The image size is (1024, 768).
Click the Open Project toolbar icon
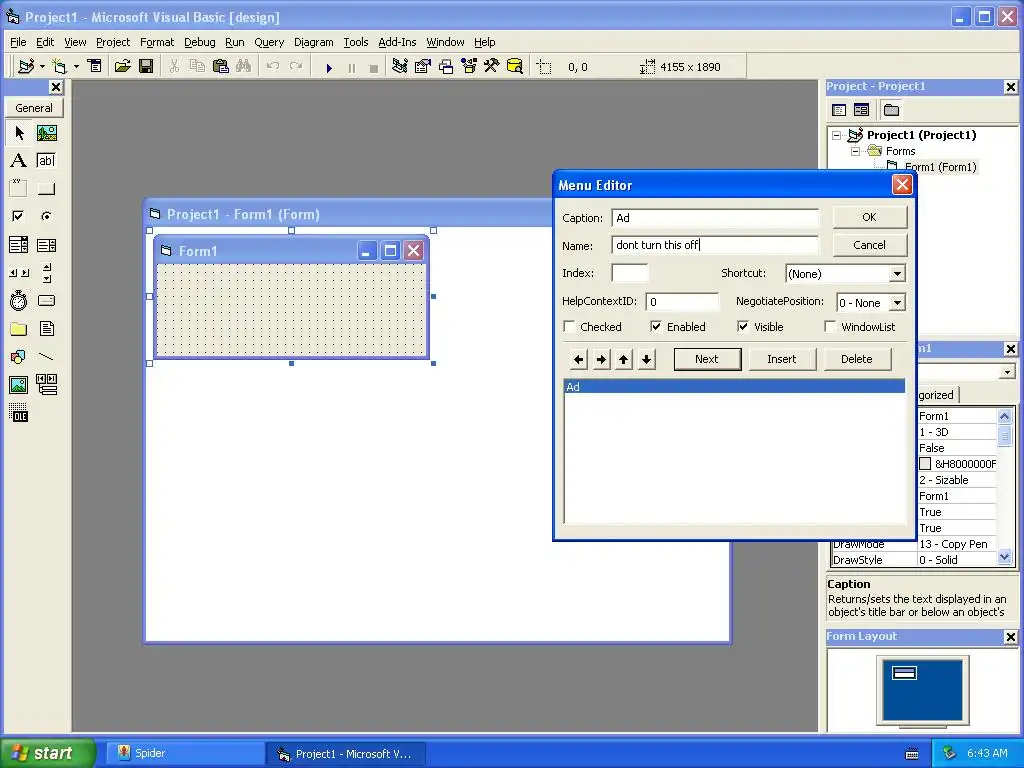click(x=122, y=66)
